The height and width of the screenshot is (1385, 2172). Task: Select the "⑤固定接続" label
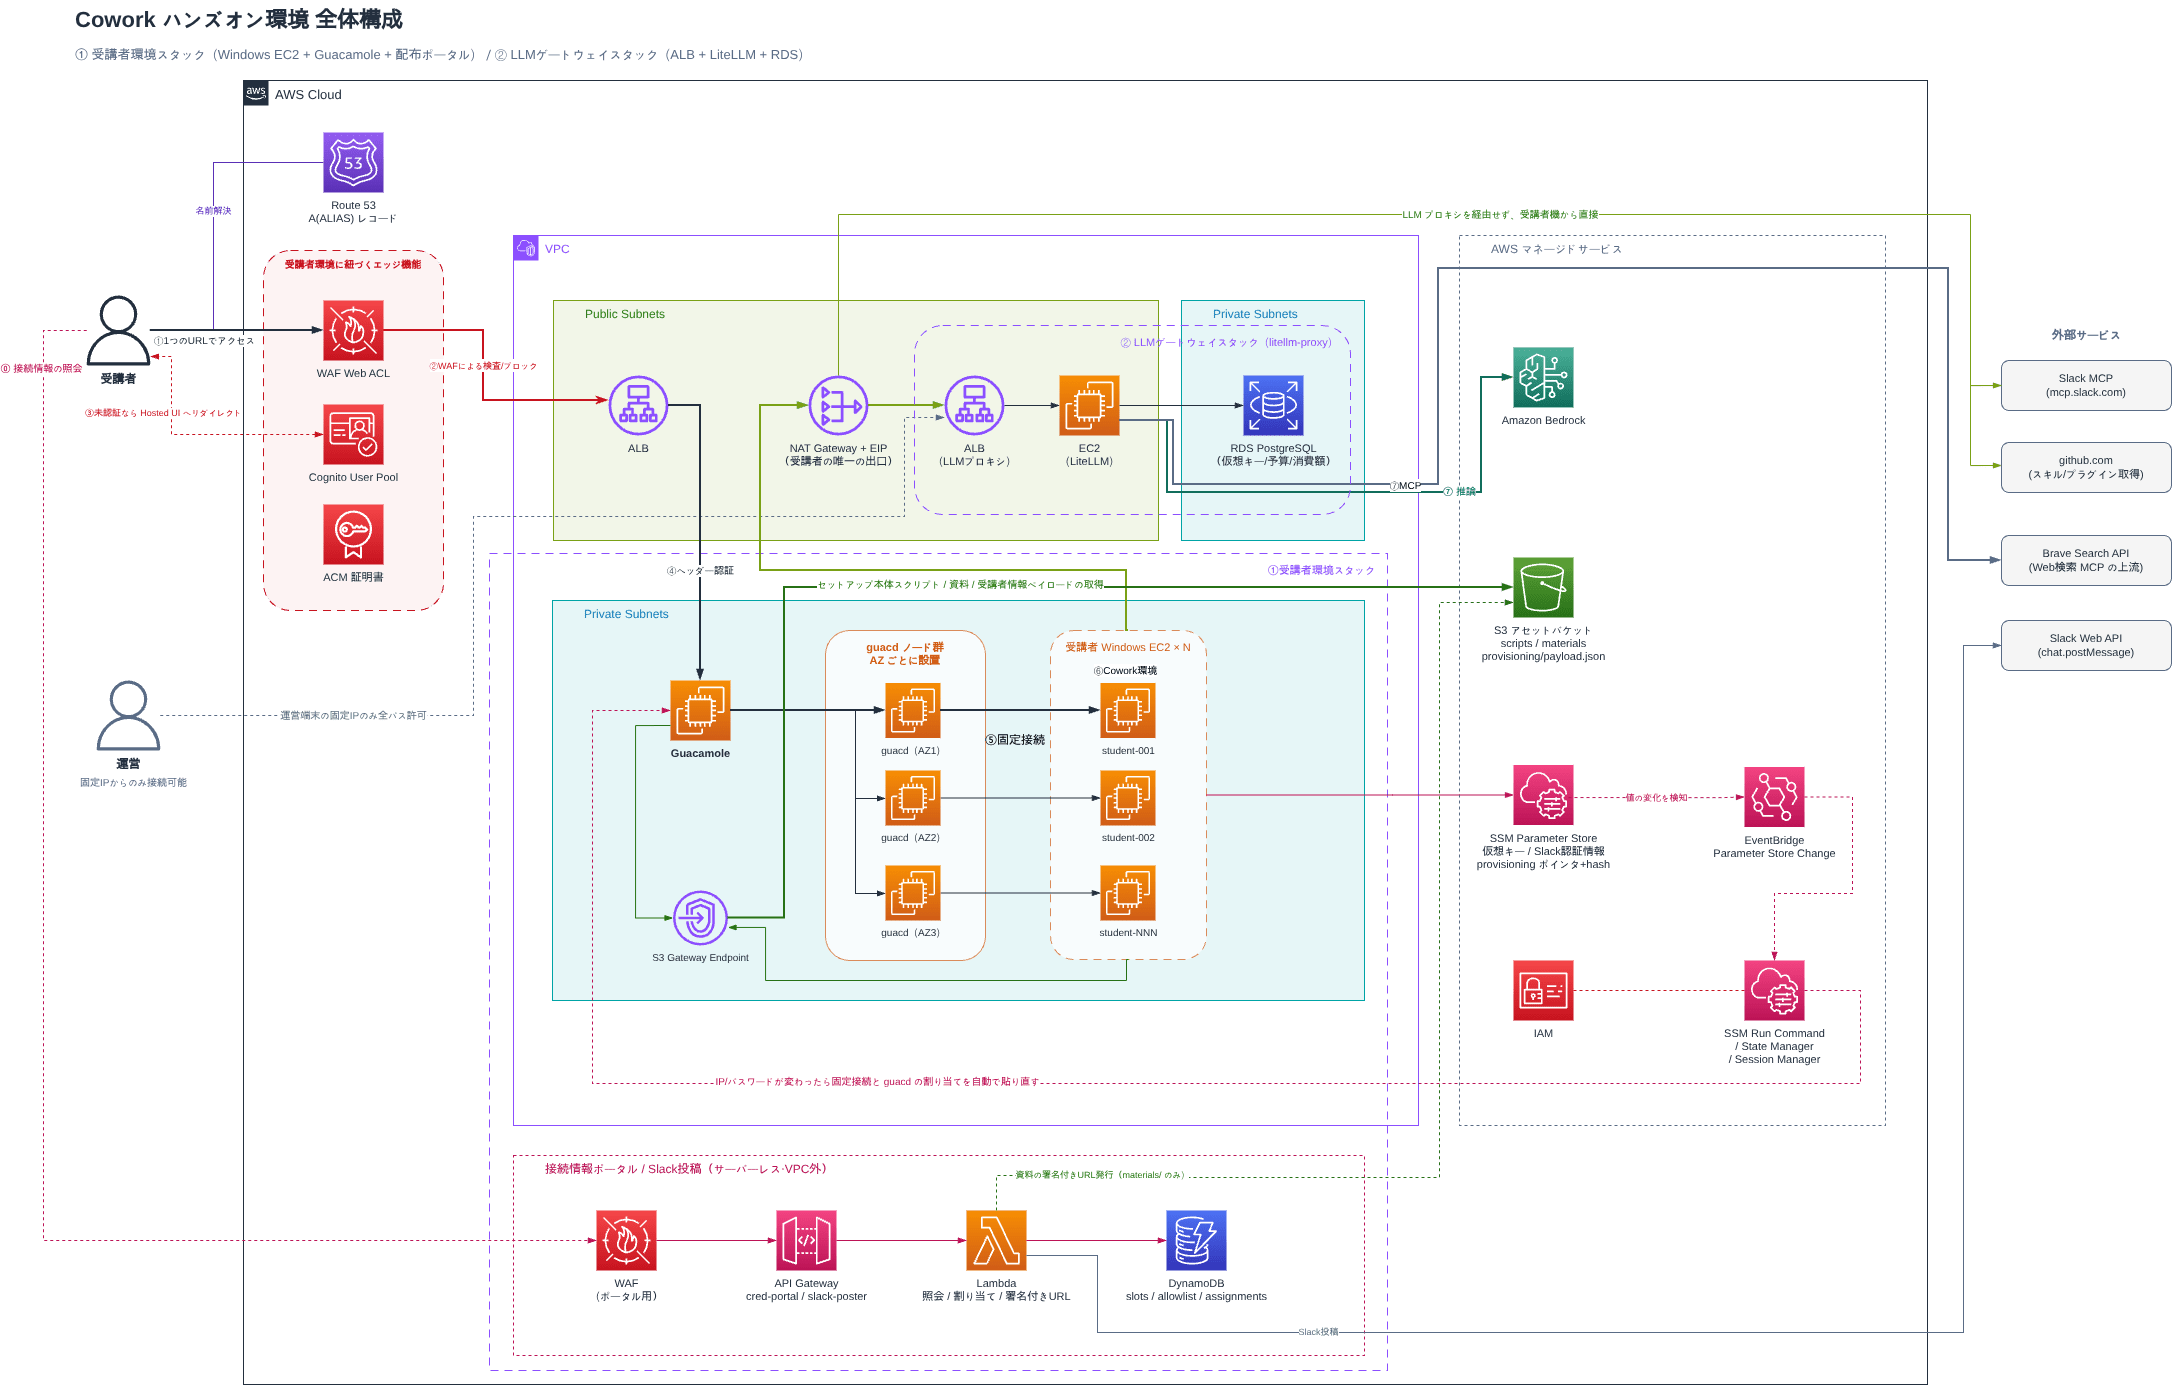pyautogui.click(x=1015, y=740)
